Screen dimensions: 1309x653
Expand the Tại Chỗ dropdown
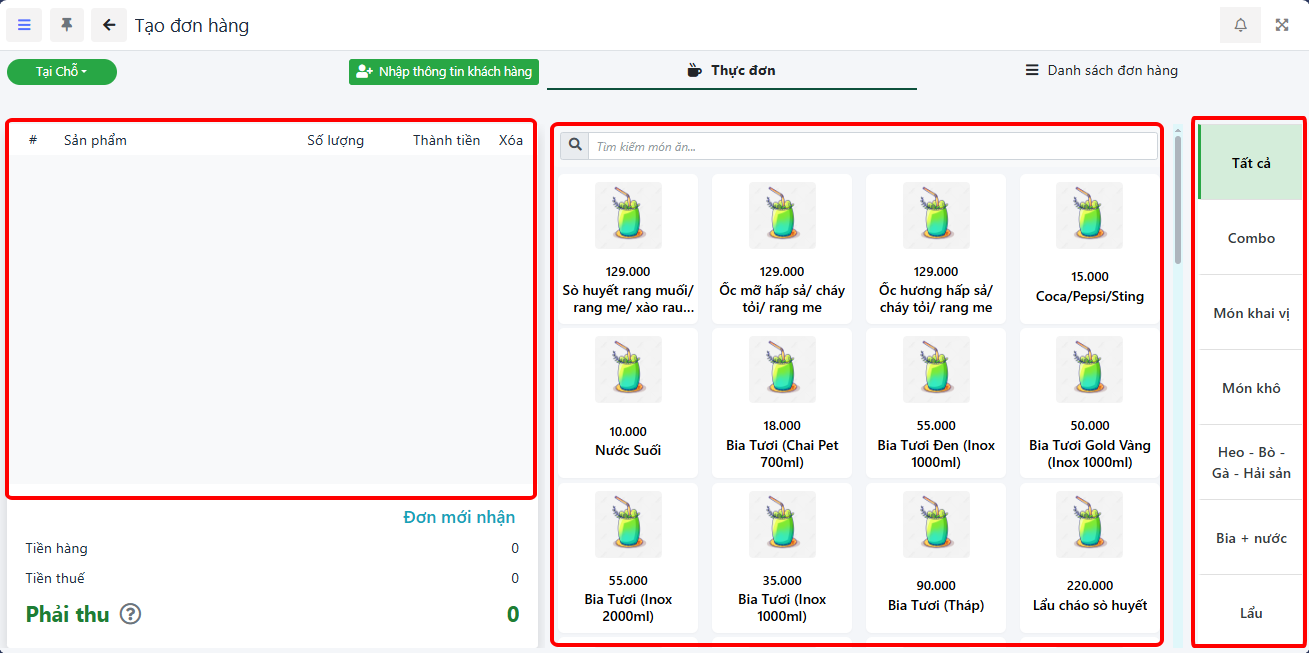tap(62, 72)
